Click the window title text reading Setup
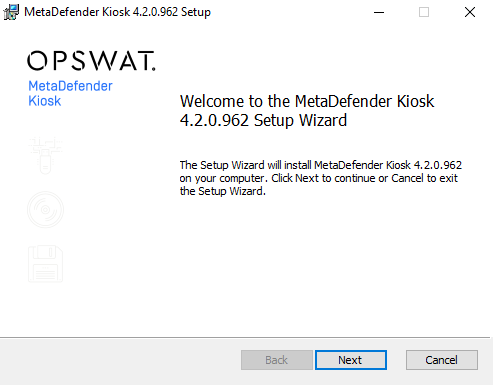Screen dimensions: 493x385 click(x=196, y=12)
